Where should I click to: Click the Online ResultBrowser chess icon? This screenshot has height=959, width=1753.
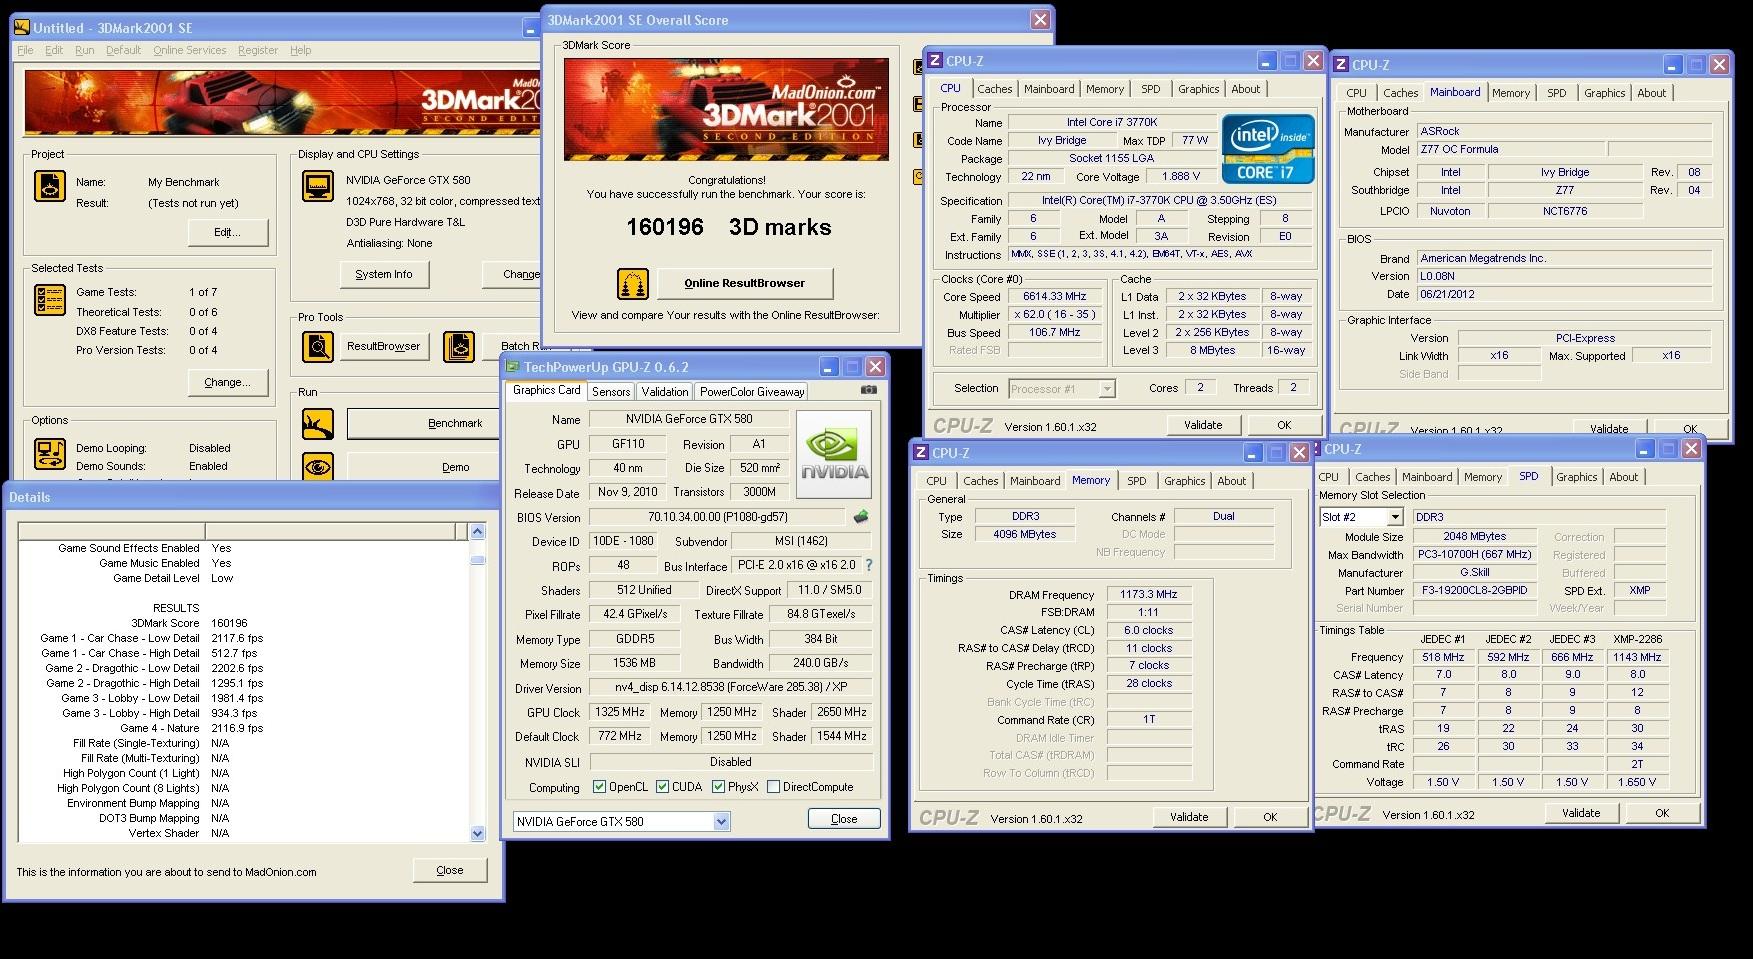pyautogui.click(x=632, y=284)
